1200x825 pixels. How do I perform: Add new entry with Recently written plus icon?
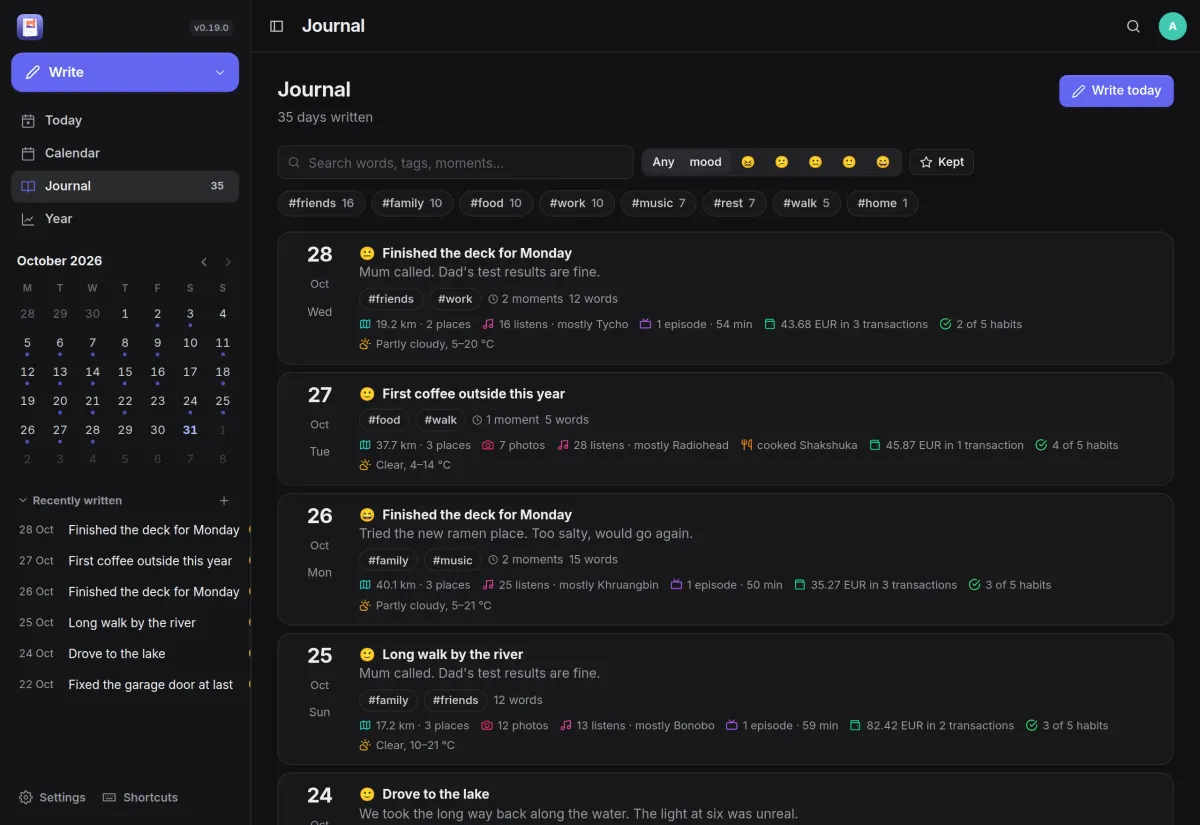click(x=224, y=501)
